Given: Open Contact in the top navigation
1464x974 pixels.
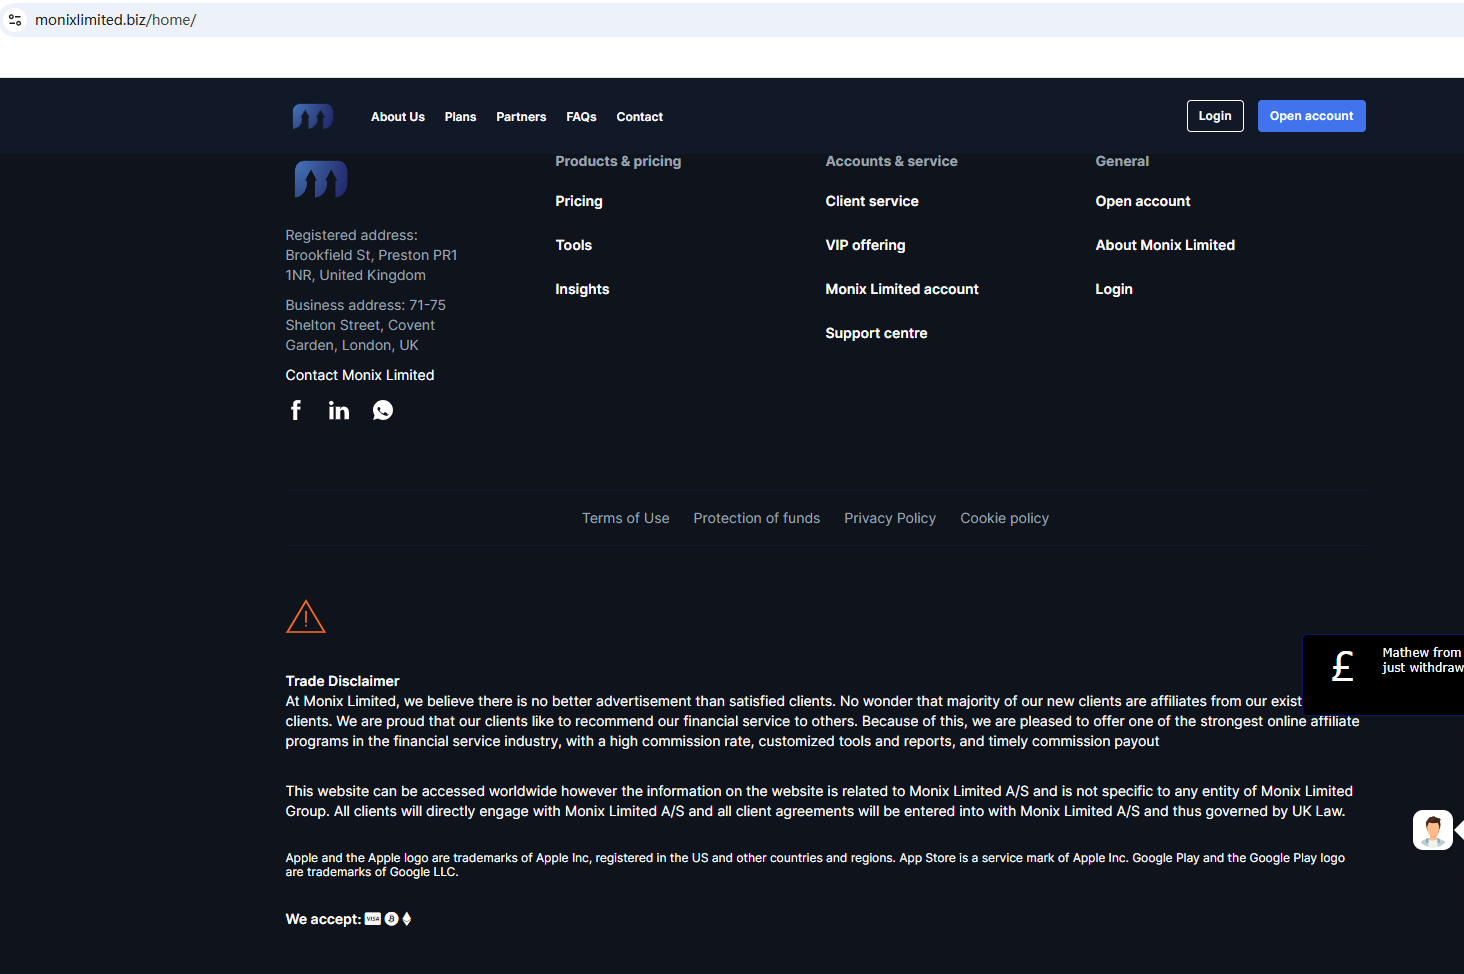Looking at the screenshot, I should click(x=640, y=117).
